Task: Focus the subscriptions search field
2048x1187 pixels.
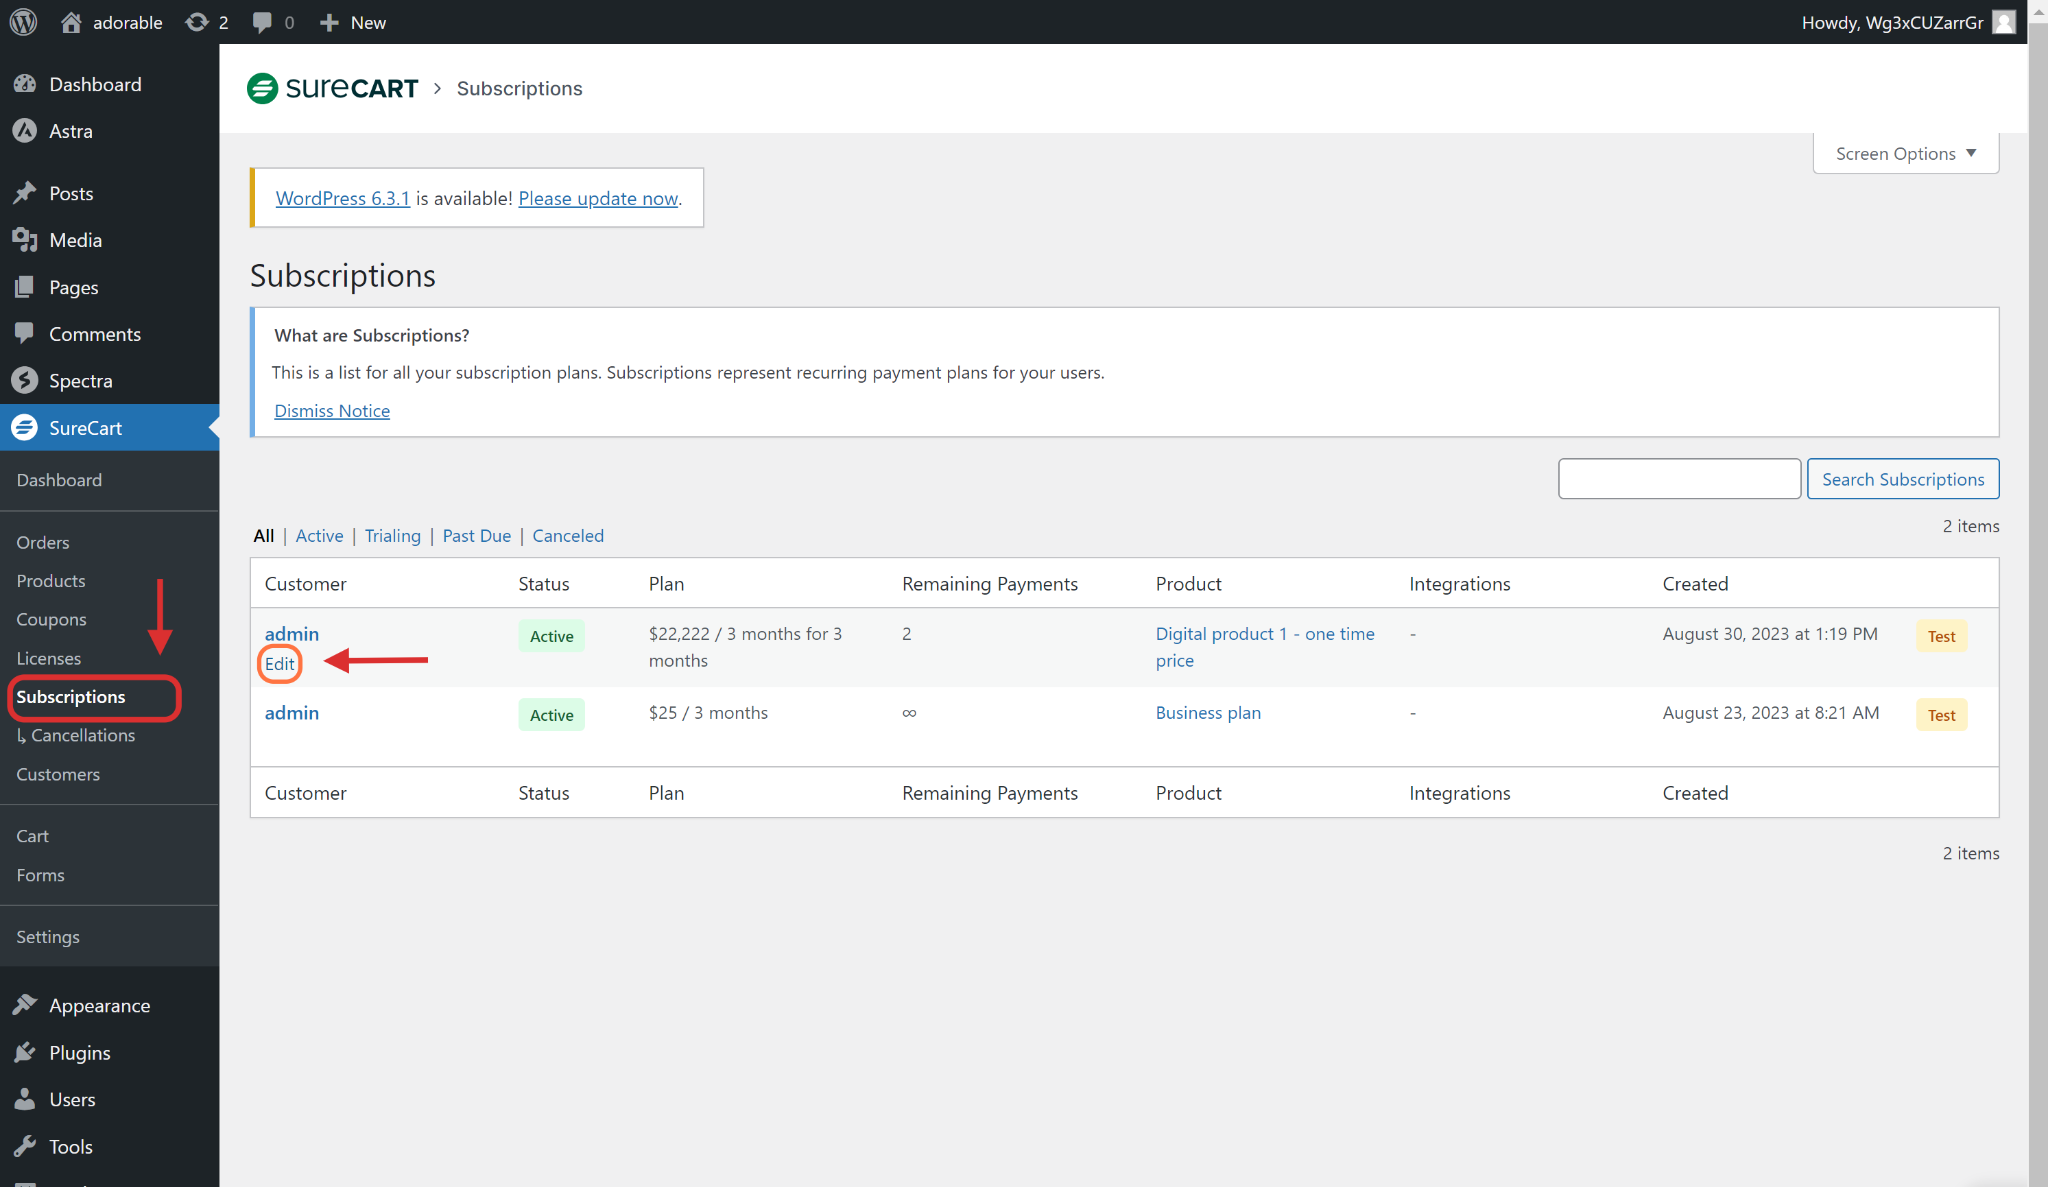Action: [1679, 479]
